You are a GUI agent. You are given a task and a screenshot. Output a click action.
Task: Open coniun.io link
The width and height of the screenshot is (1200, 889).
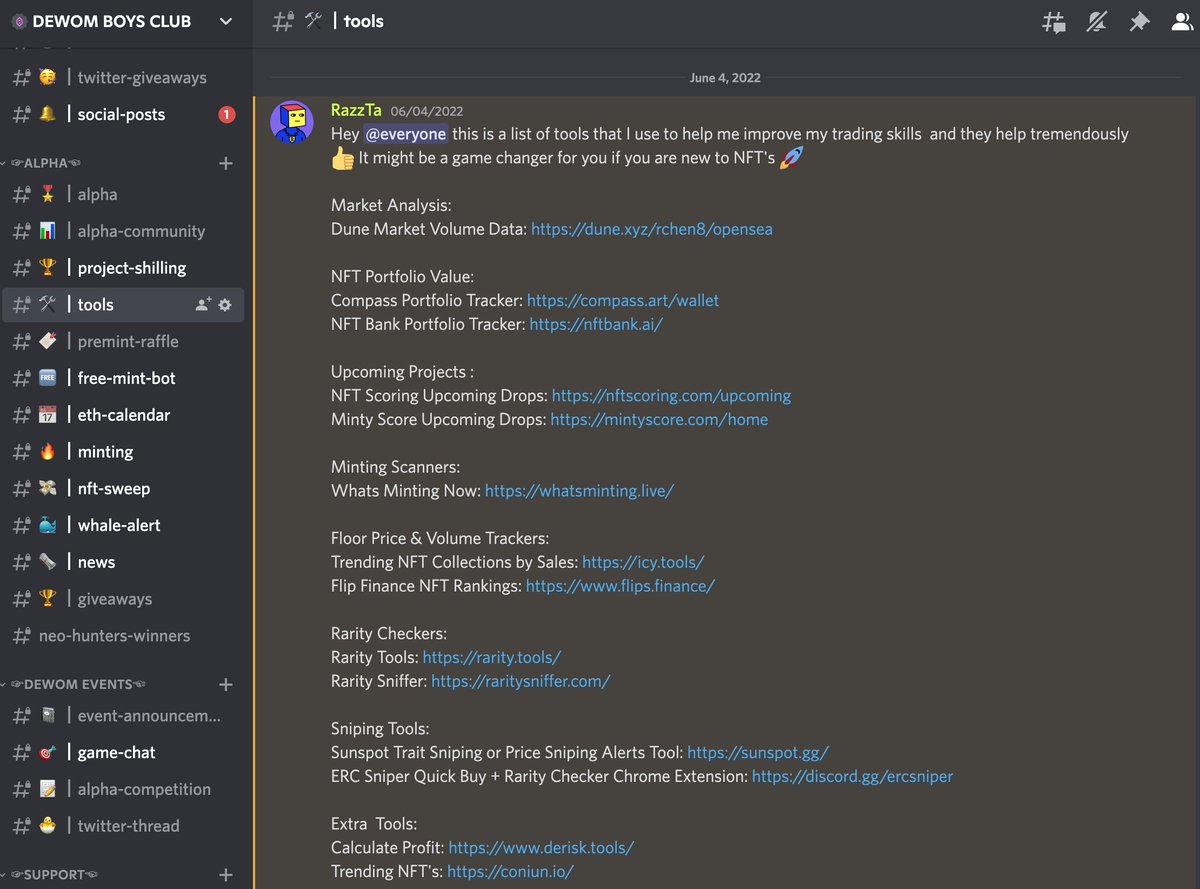pyautogui.click(x=510, y=872)
